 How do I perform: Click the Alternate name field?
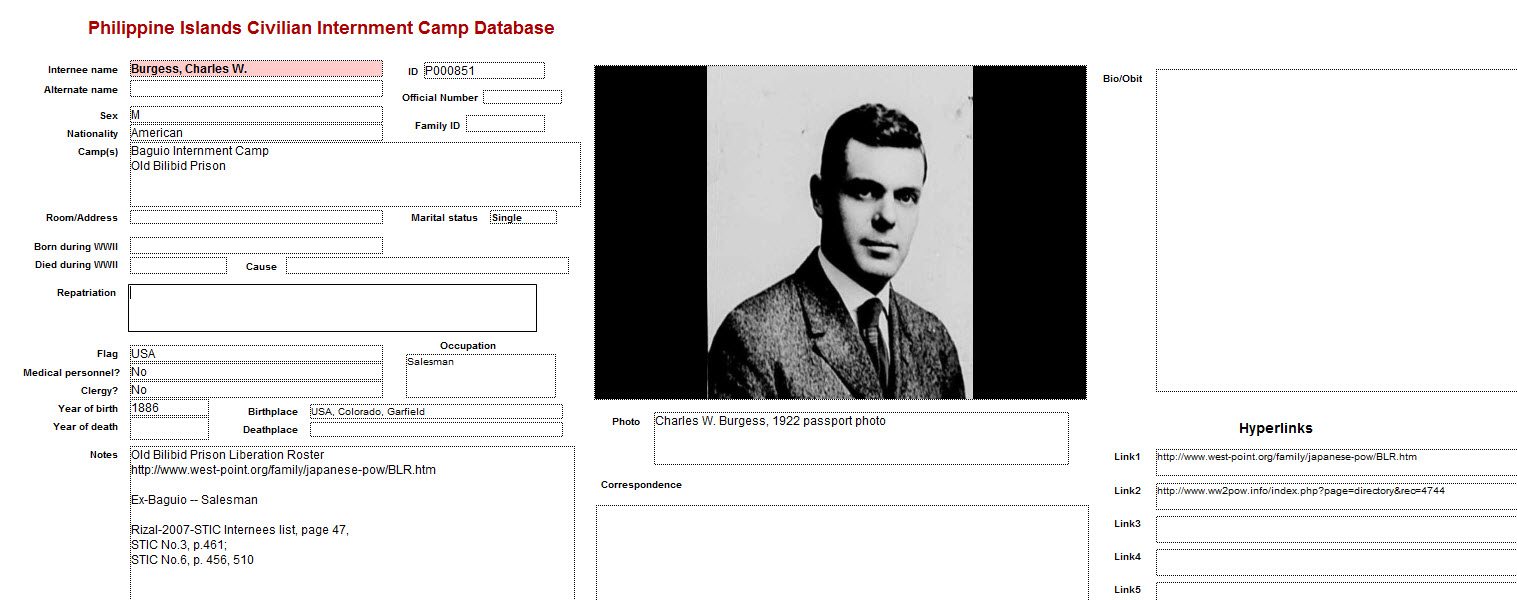coord(256,89)
